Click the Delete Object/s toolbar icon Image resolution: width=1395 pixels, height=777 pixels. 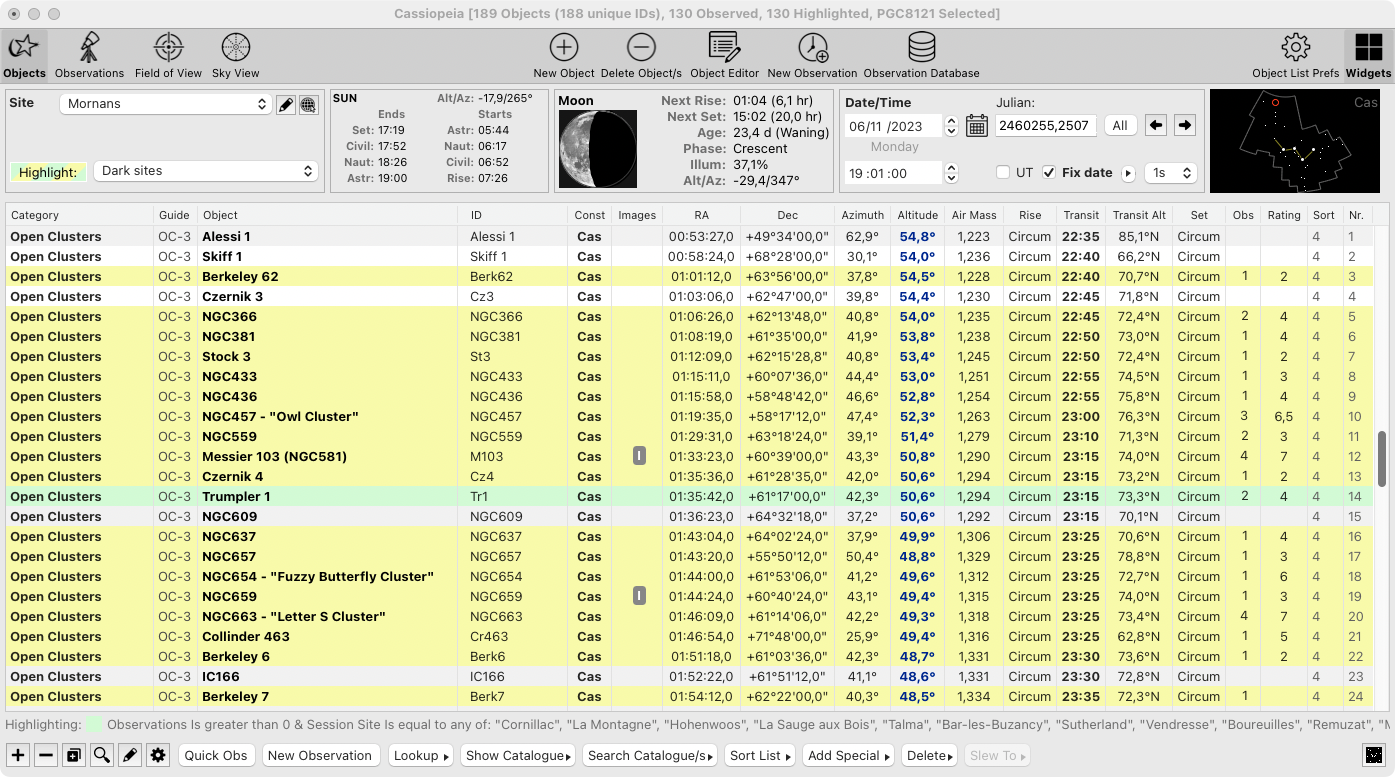(x=641, y=55)
